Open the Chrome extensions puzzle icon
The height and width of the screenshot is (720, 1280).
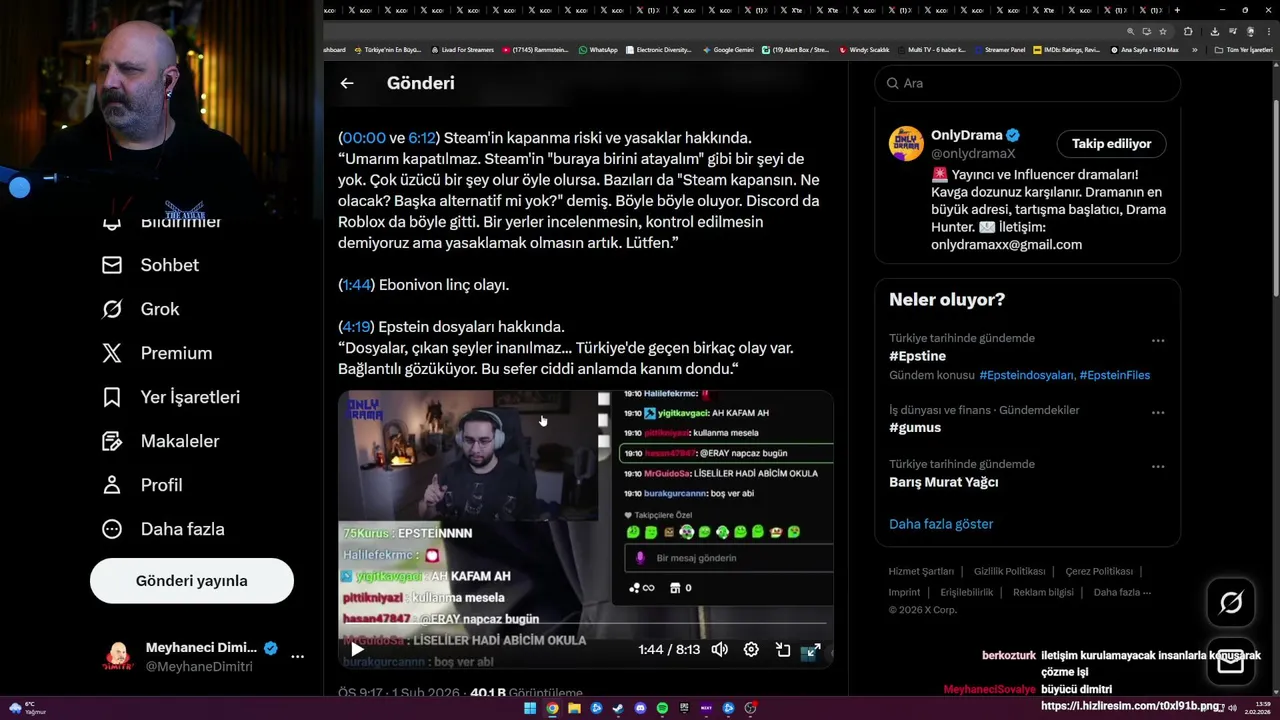1188,31
